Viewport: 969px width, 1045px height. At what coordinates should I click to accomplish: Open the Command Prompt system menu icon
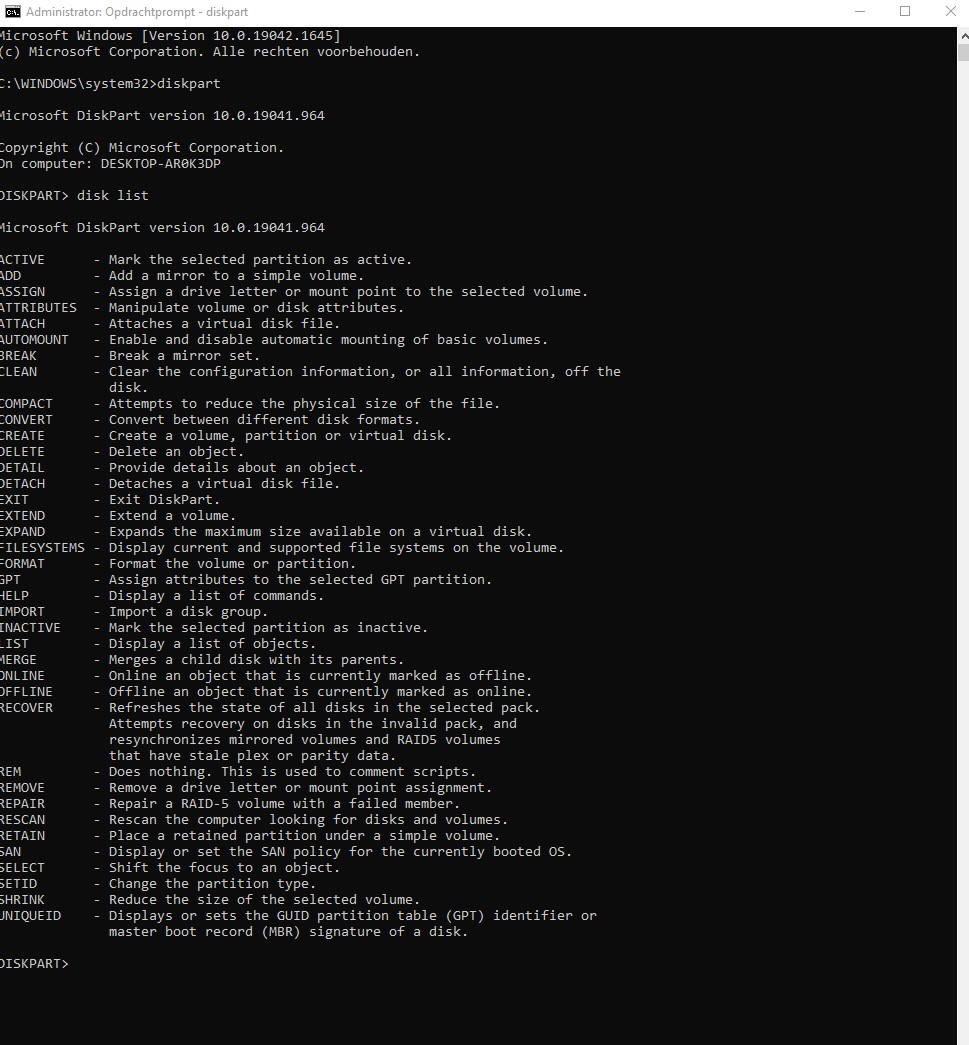click(13, 12)
